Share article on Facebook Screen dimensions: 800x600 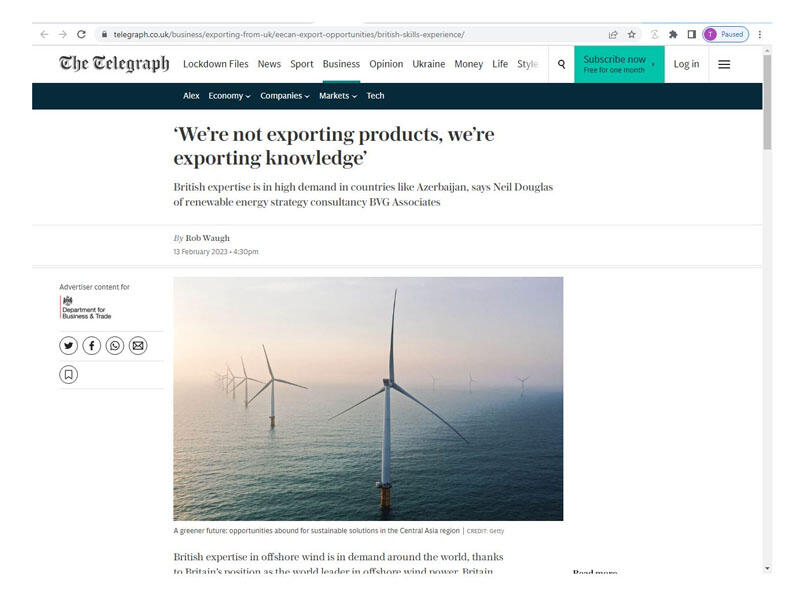(91, 345)
